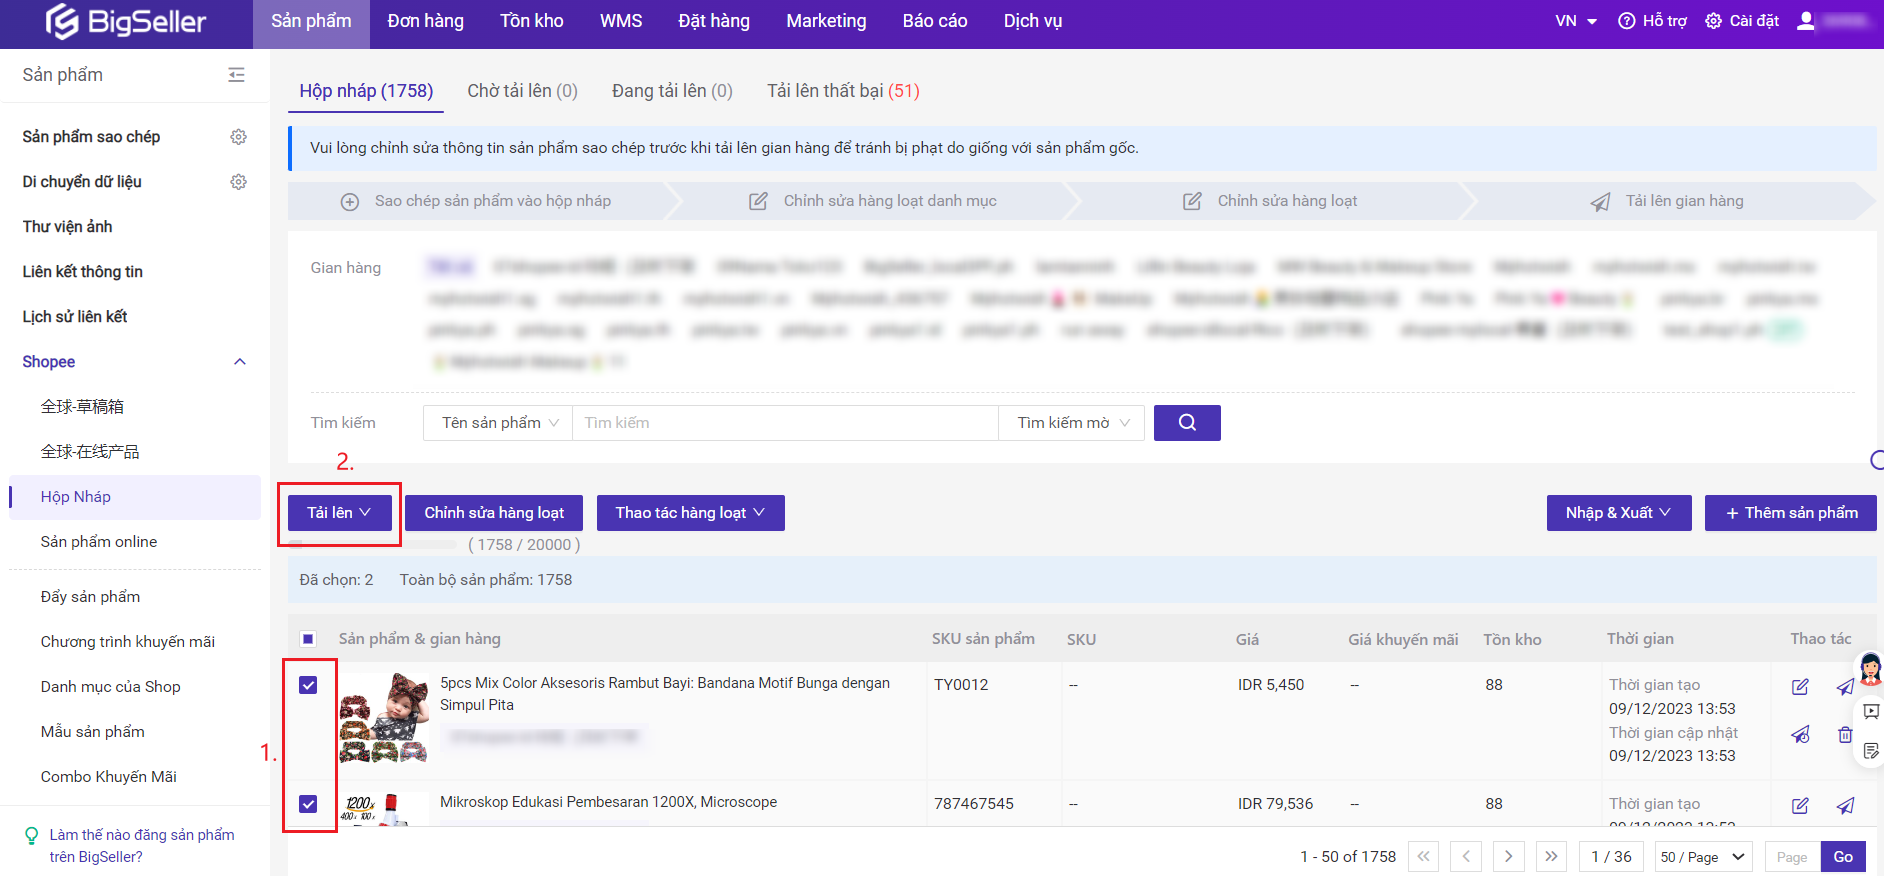
Task: Click the gear icon next to Di chuyển dữ liệu
Action: [x=238, y=182]
